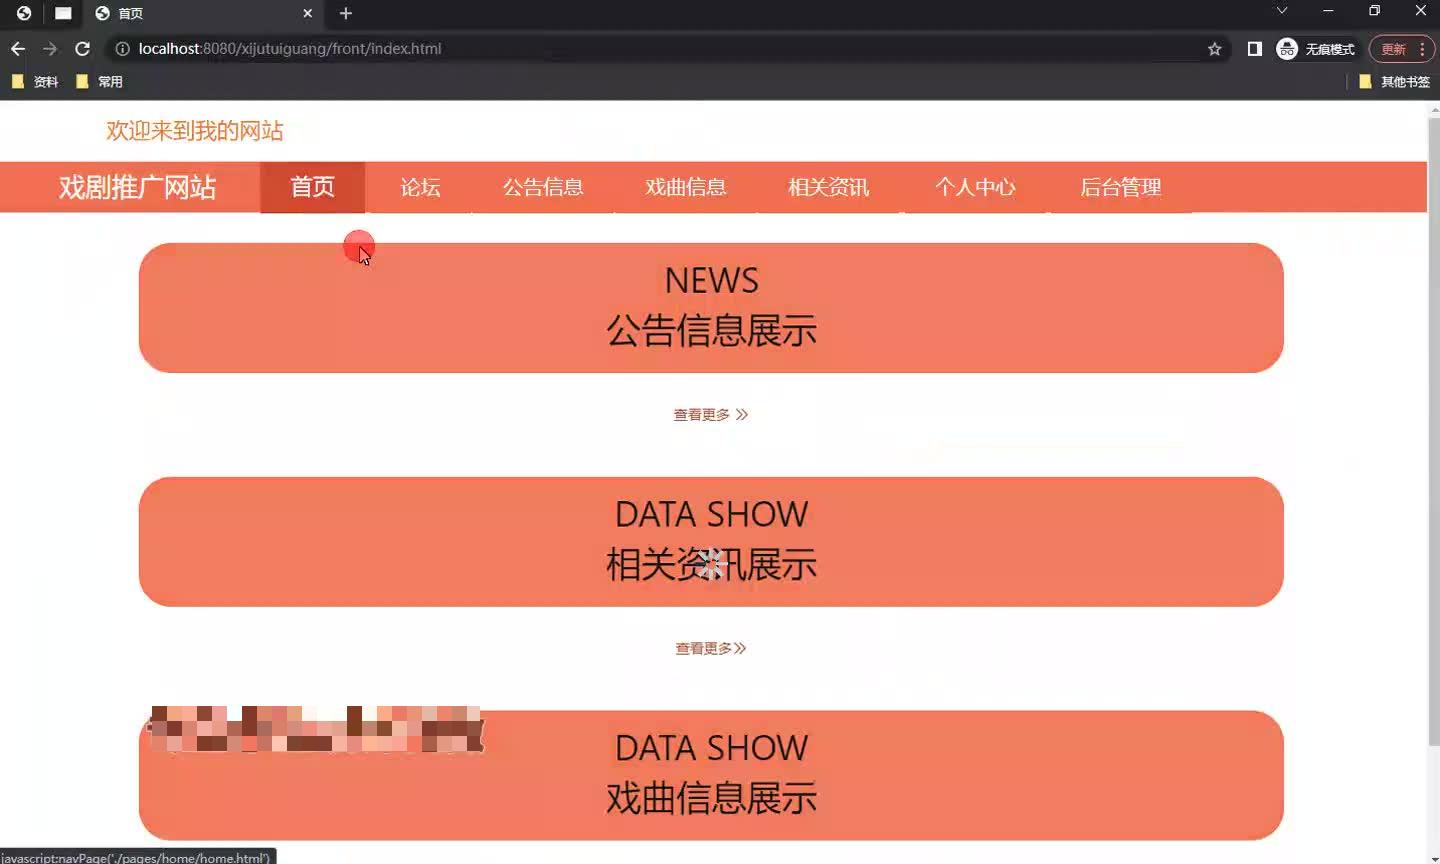Click the browser back arrow

tap(17, 48)
